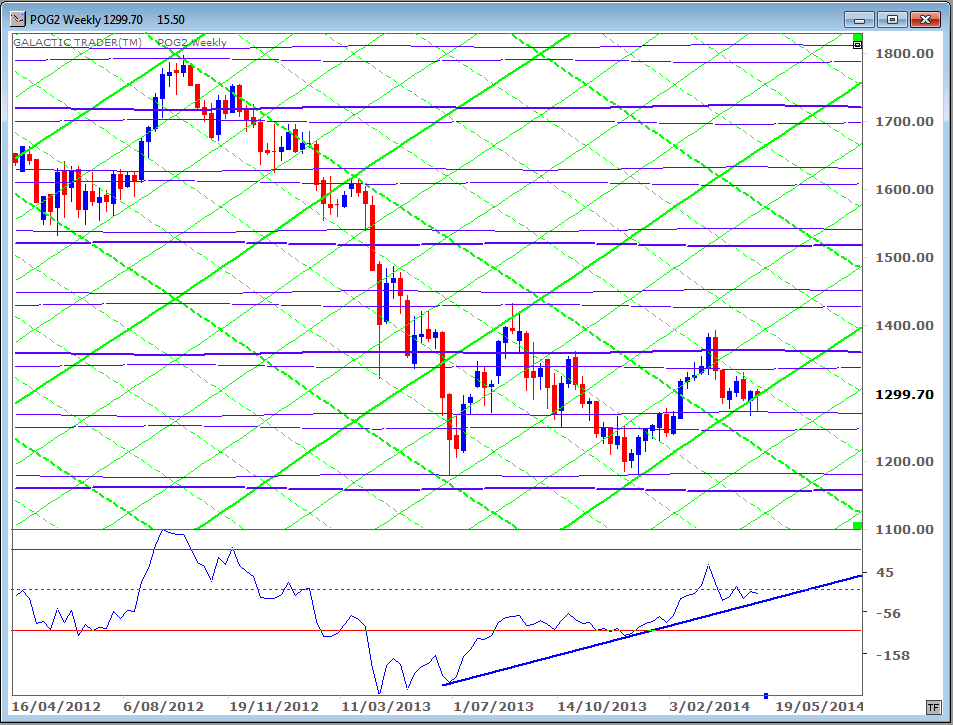Click the 1400.00 price axis label
Image resolution: width=953 pixels, height=725 pixels.
click(904, 326)
